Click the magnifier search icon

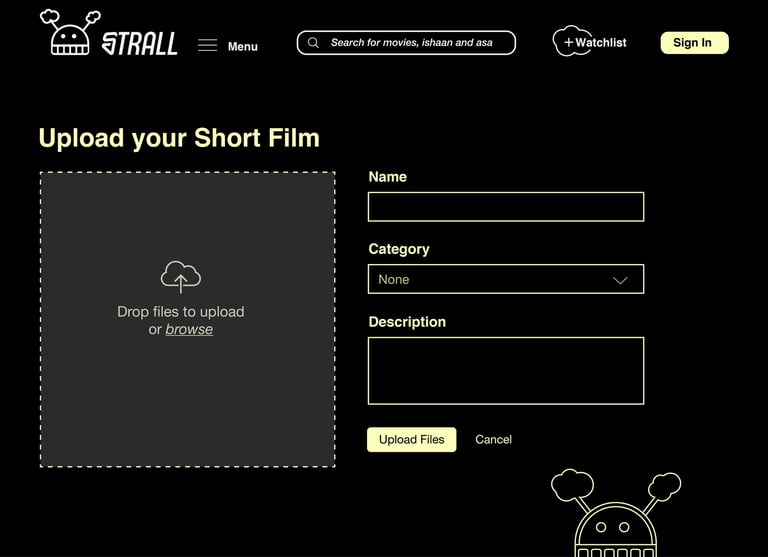pos(313,43)
